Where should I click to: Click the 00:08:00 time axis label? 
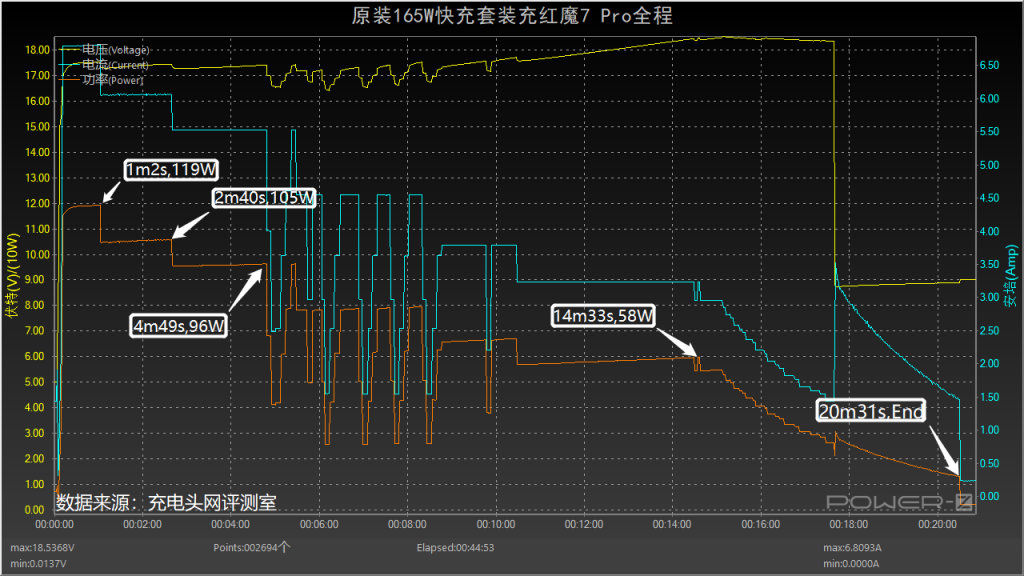[408, 524]
